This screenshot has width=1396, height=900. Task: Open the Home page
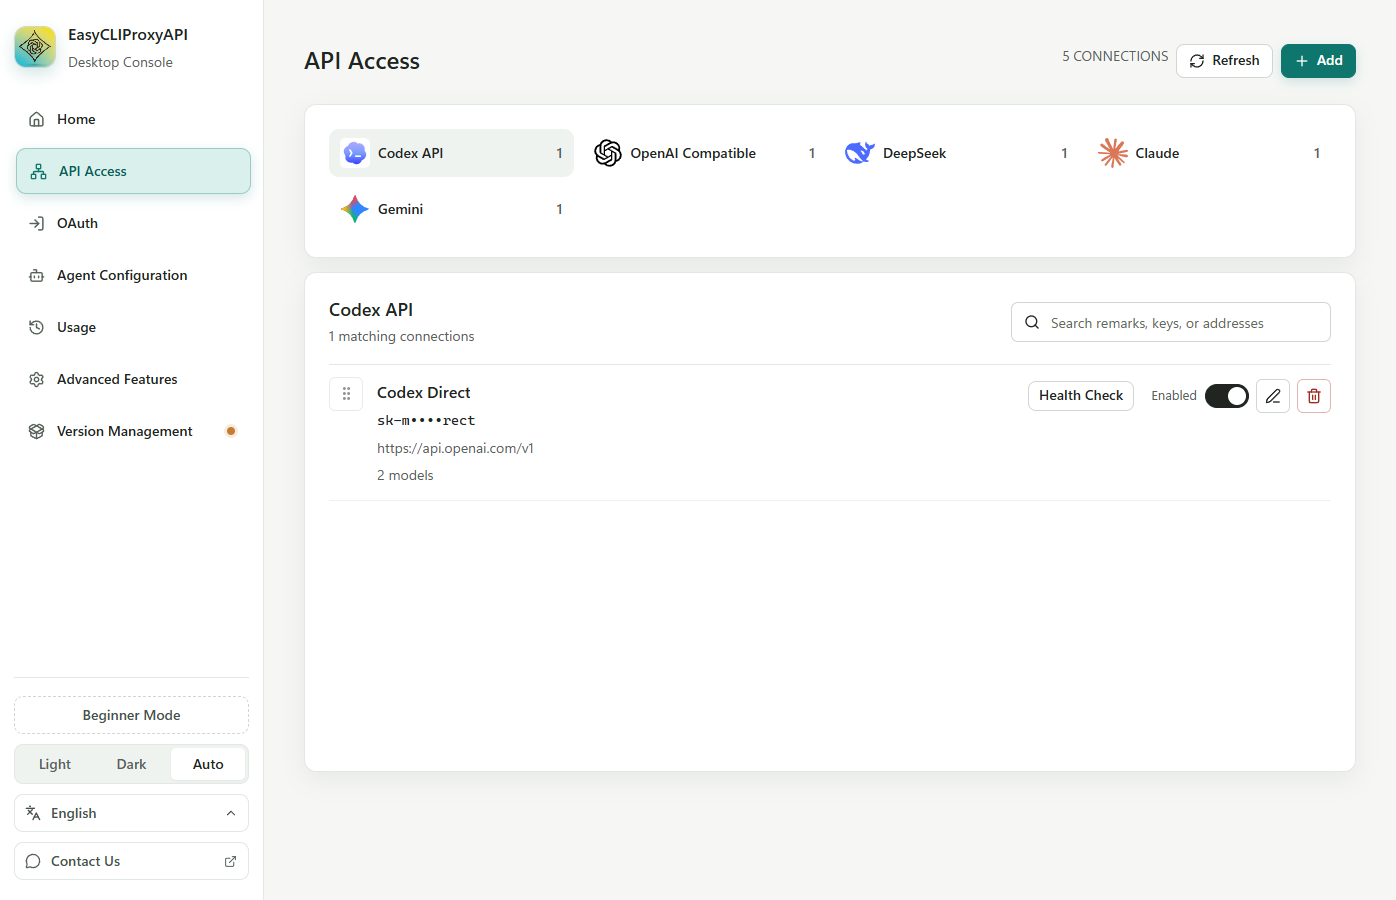click(x=133, y=119)
